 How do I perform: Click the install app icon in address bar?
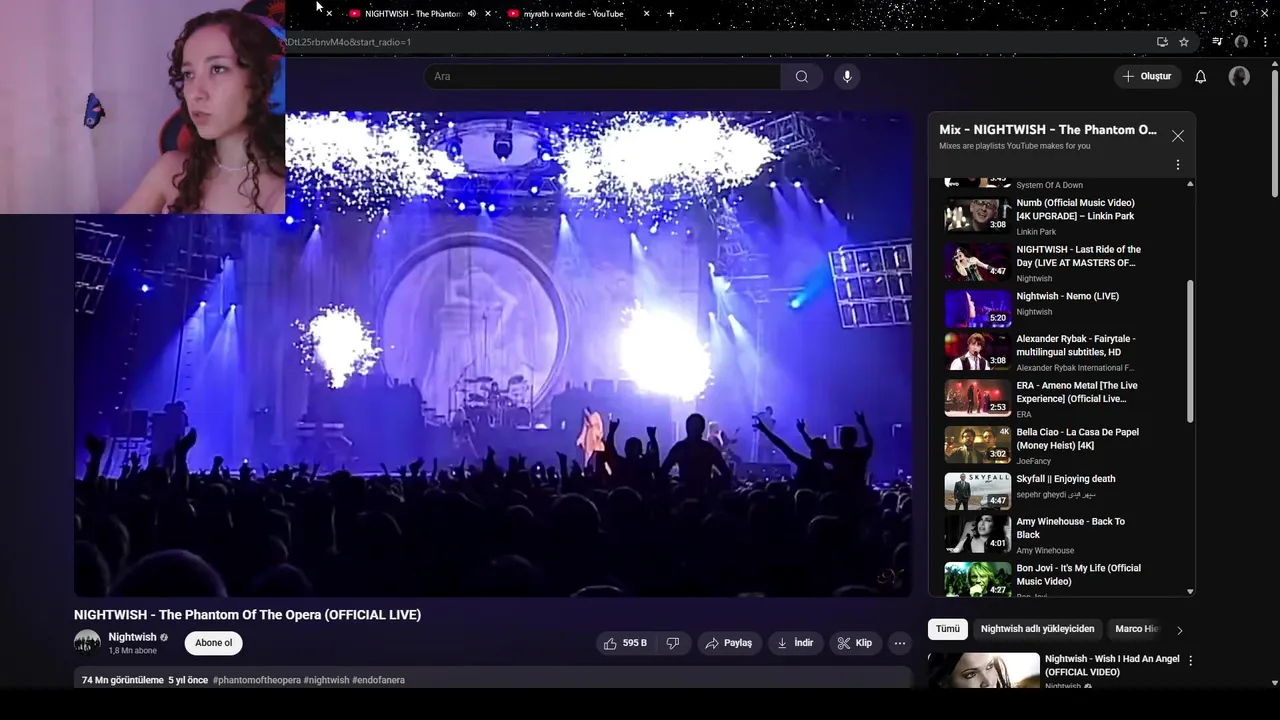click(1162, 42)
